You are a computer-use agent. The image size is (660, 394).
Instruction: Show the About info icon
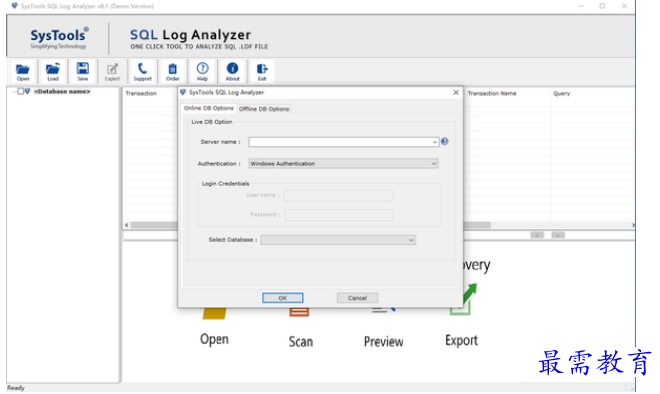point(232,71)
